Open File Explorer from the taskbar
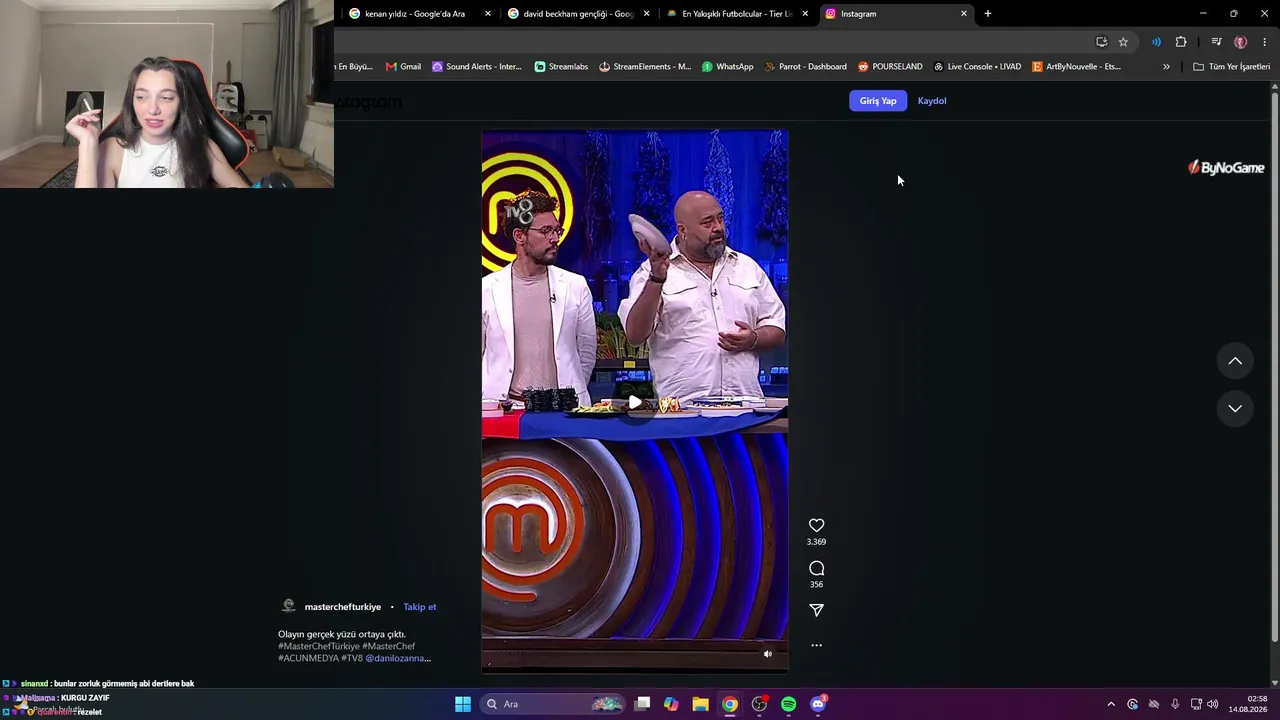 click(700, 704)
